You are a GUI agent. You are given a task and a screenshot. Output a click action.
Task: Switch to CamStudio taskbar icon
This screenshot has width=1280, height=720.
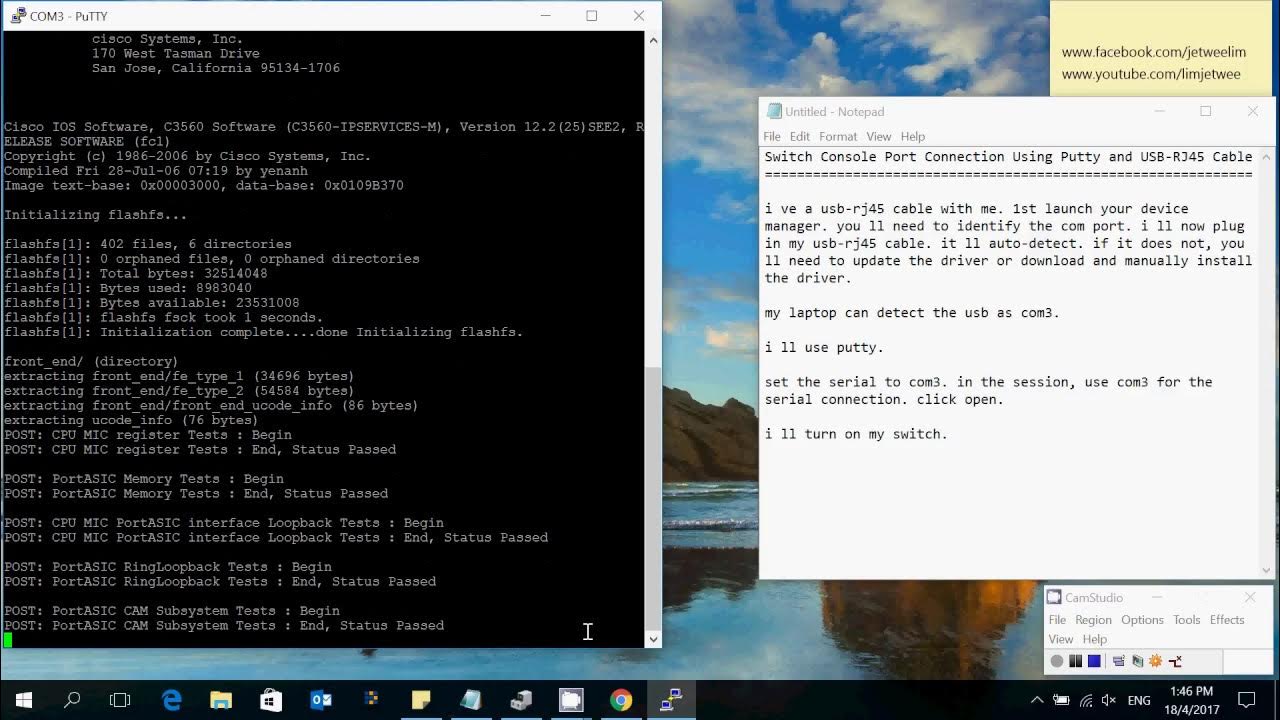point(571,700)
